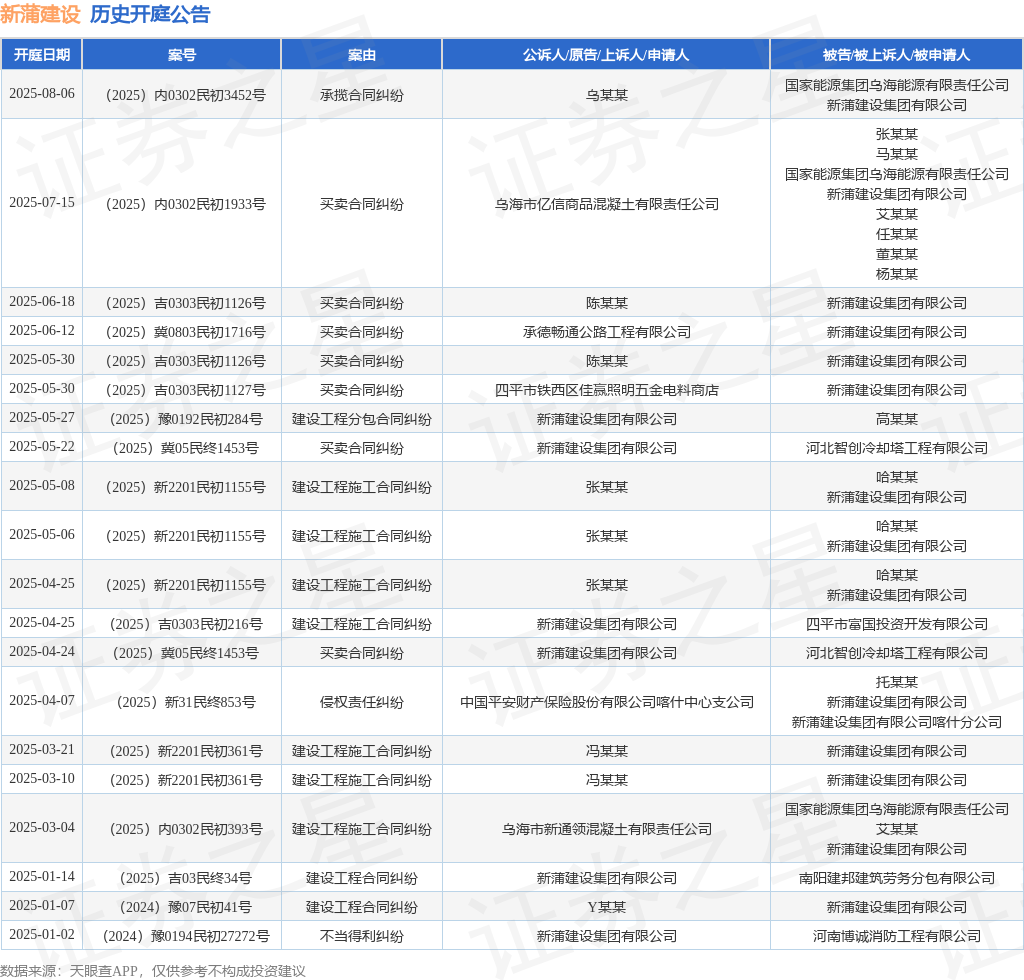Click defendant 四平市富国投资开发有限公司
The image size is (1024, 980).
[897, 624]
